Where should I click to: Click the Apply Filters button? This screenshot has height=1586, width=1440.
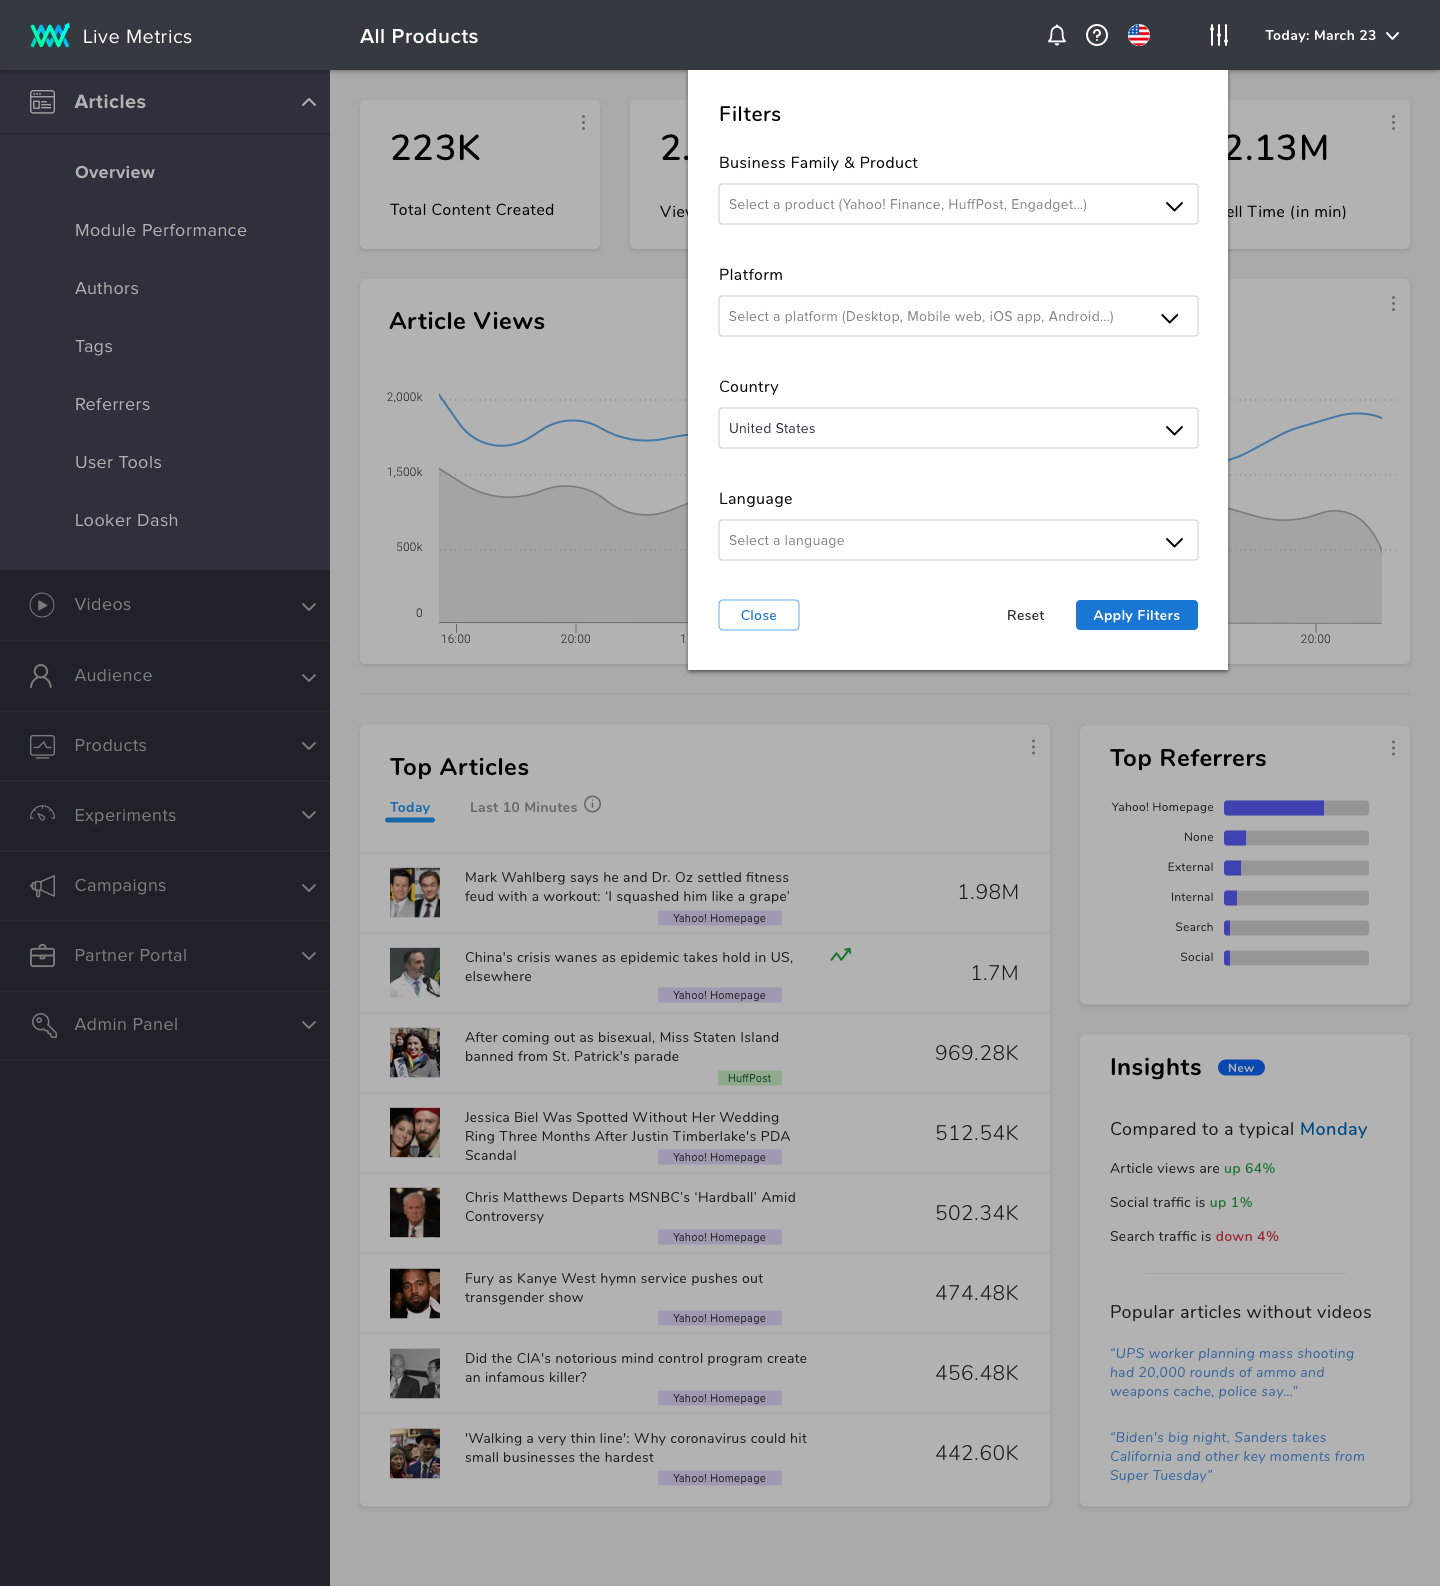point(1137,615)
